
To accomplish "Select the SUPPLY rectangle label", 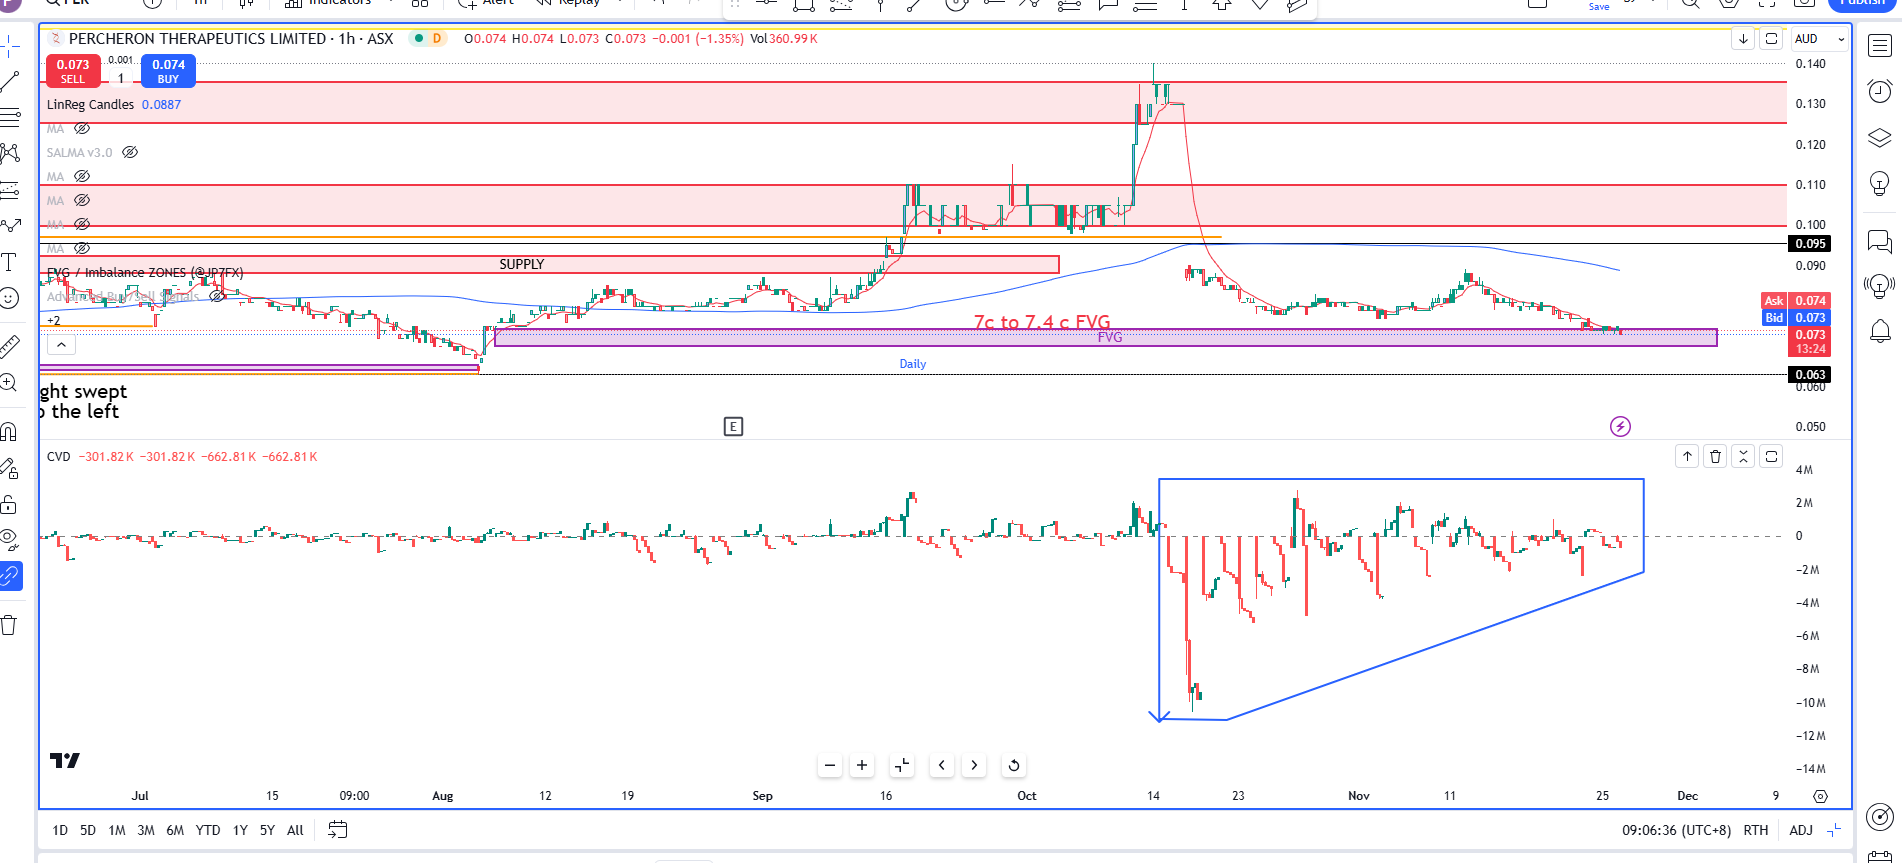I will [522, 264].
